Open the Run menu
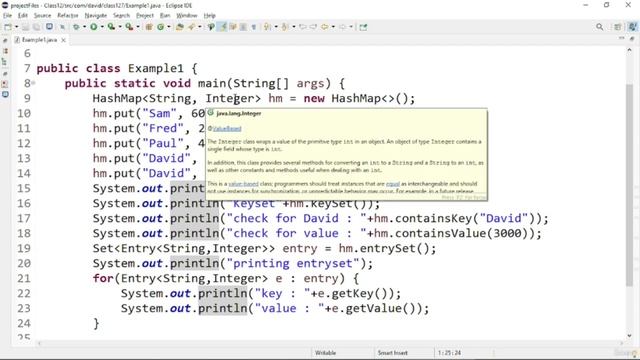The width and height of the screenshot is (640, 360). coord(165,16)
